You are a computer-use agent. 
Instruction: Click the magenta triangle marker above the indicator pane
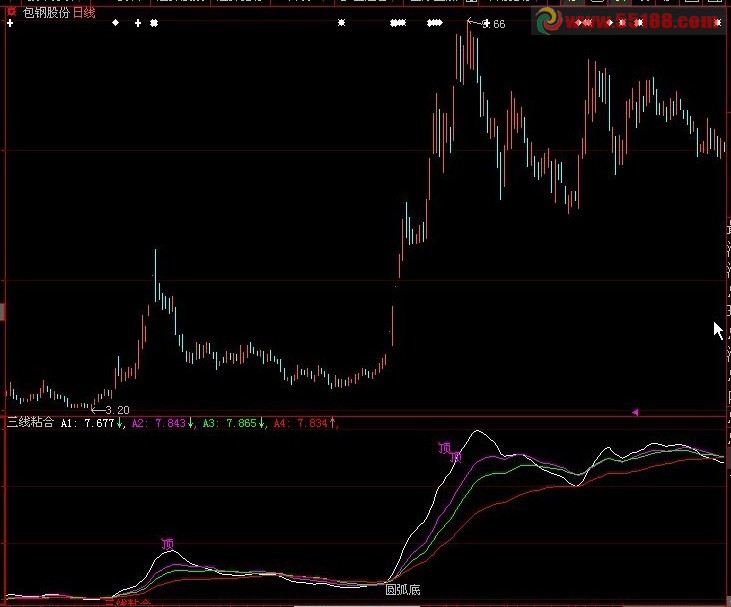point(635,412)
